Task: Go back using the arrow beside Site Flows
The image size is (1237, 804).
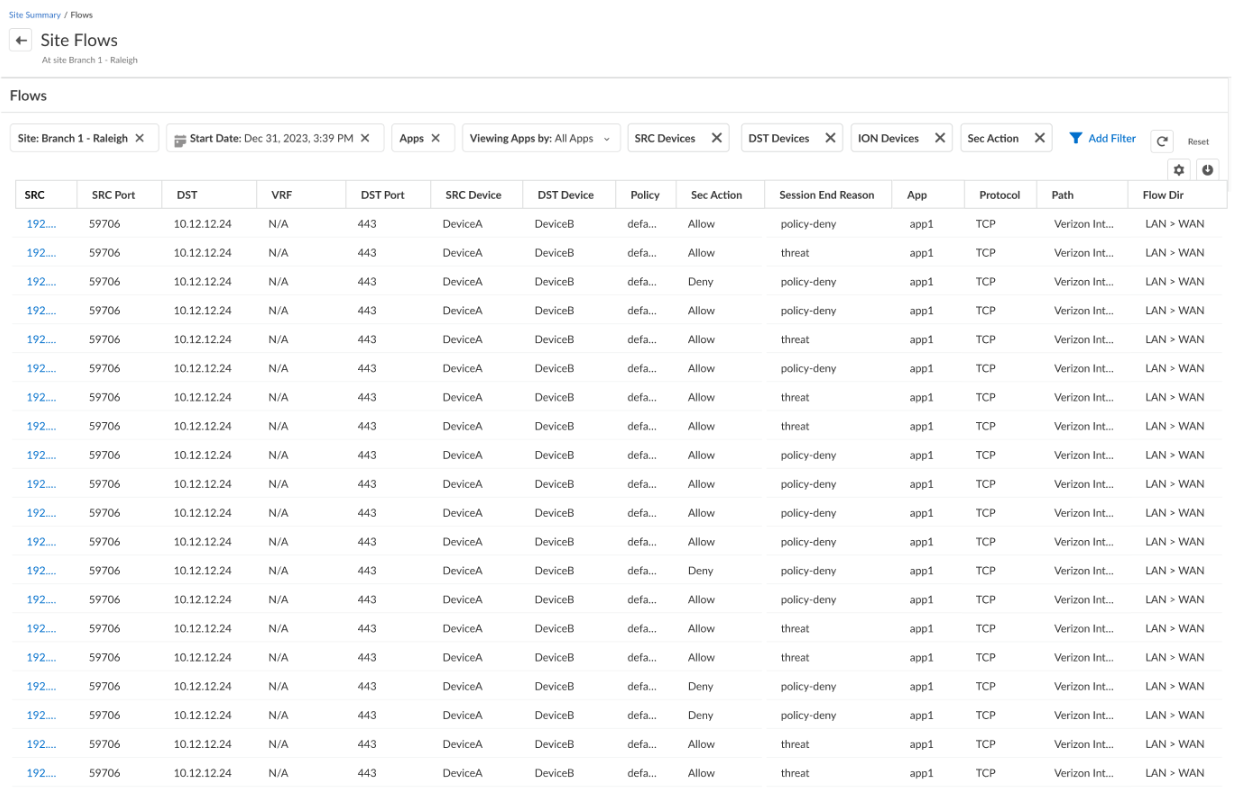Action: point(21,41)
